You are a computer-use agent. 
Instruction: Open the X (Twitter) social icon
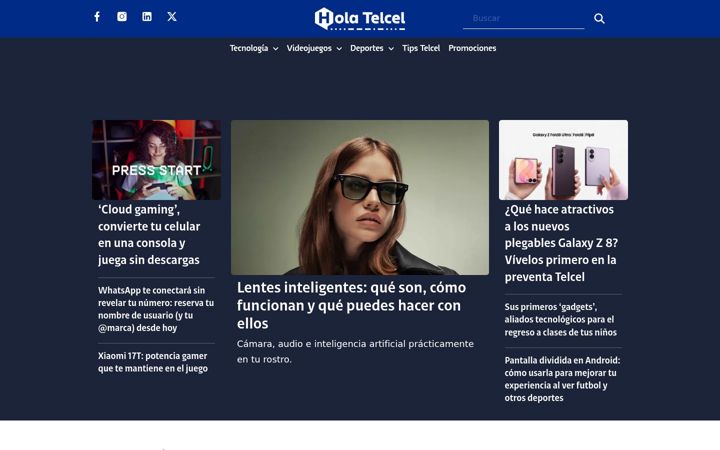tap(172, 17)
